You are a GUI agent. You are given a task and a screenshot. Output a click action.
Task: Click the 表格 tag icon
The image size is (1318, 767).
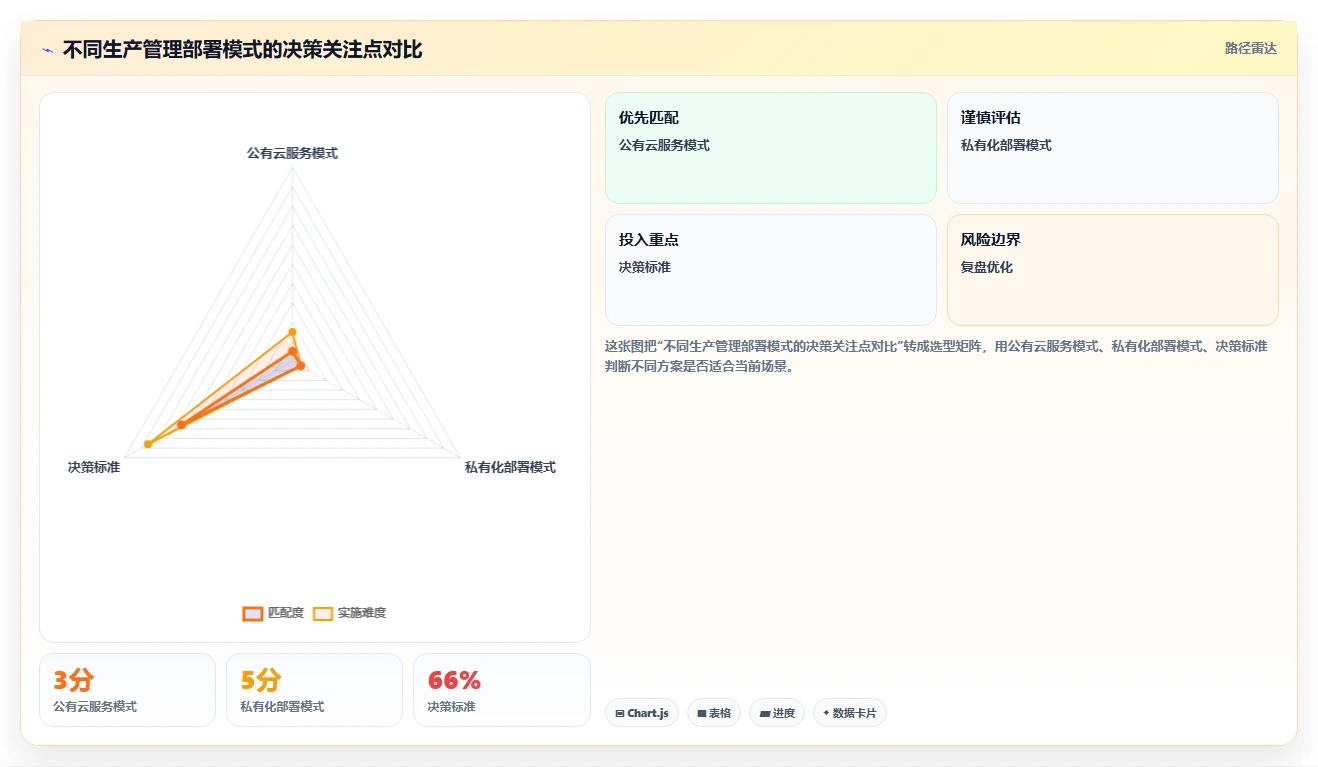[702, 714]
